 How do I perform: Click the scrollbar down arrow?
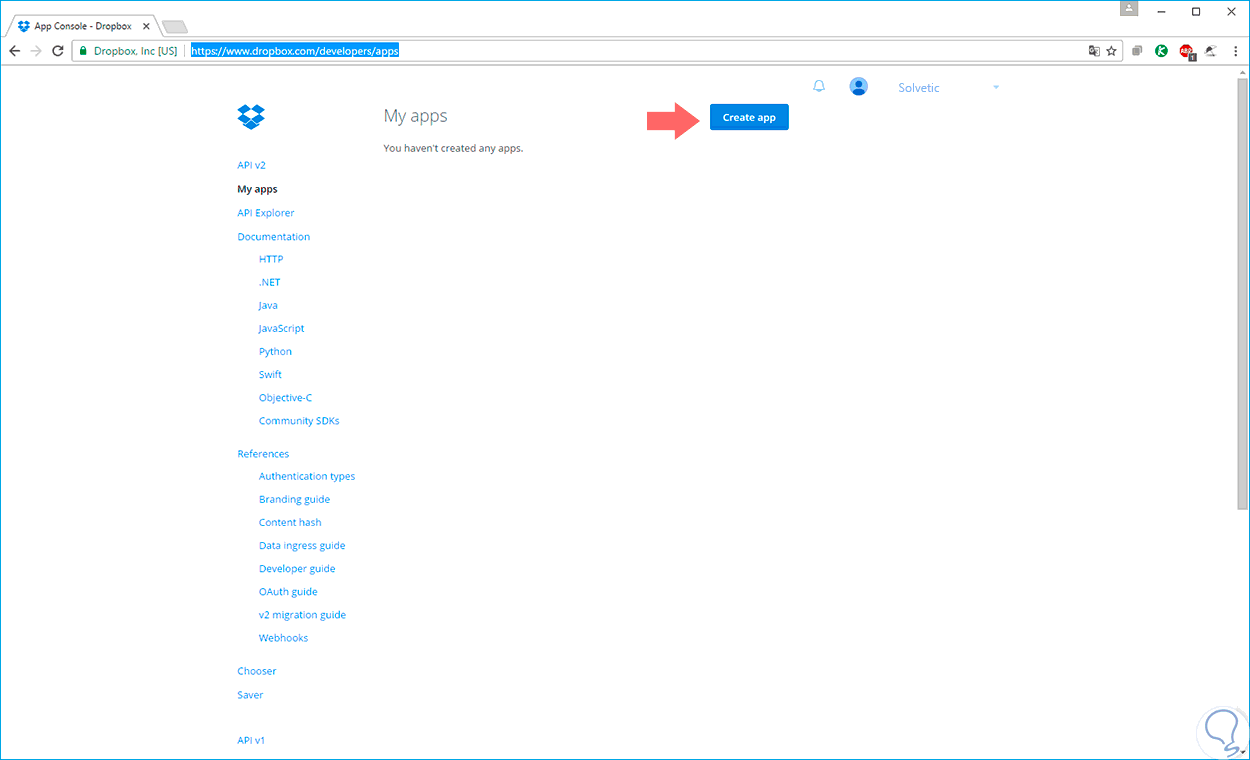click(1243, 753)
